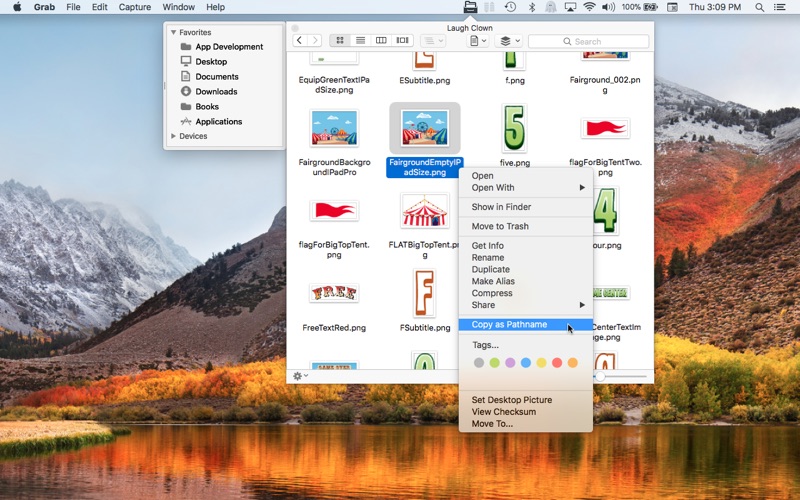Switch to column view

[381, 41]
